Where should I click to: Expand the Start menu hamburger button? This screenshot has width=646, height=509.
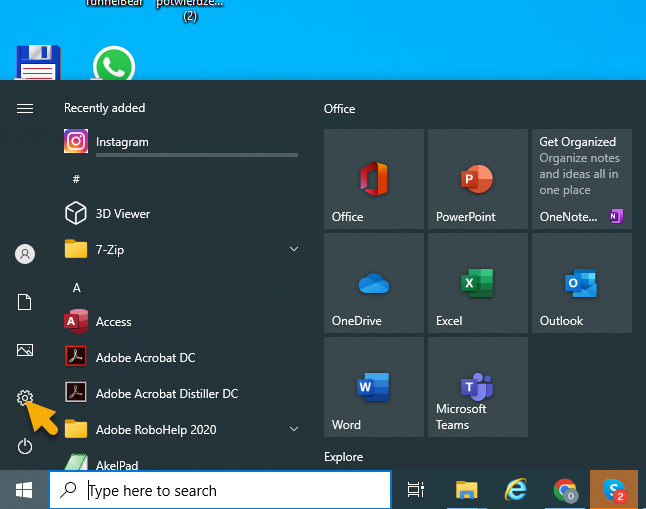click(25, 108)
